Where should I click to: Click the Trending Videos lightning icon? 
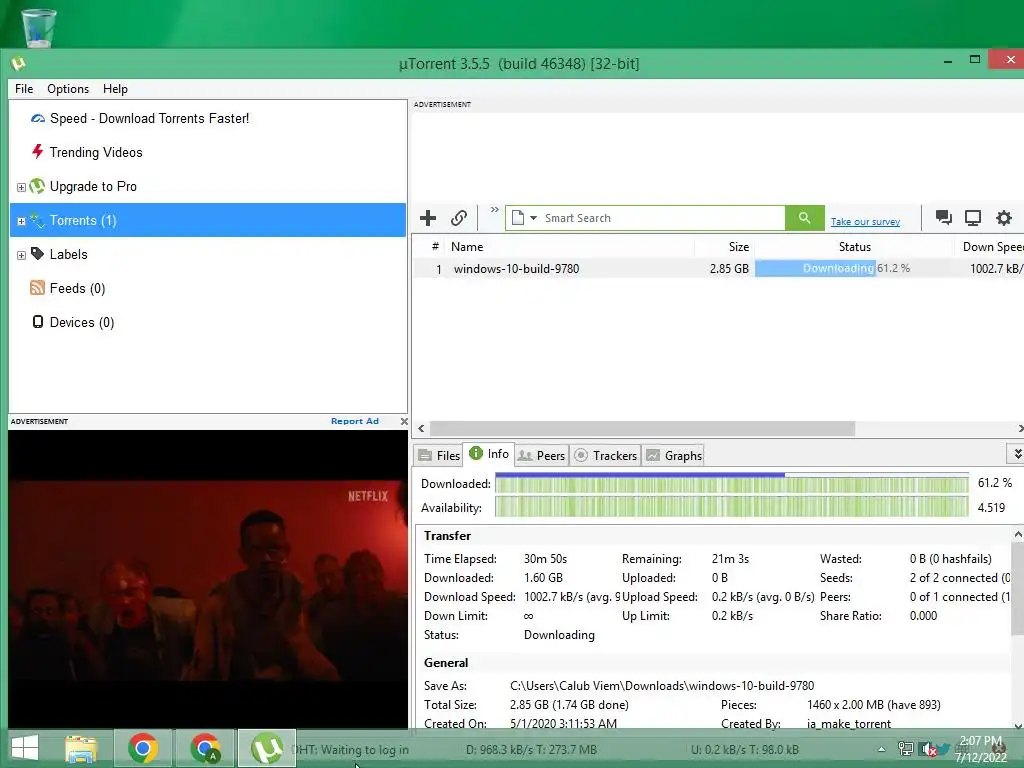37,152
